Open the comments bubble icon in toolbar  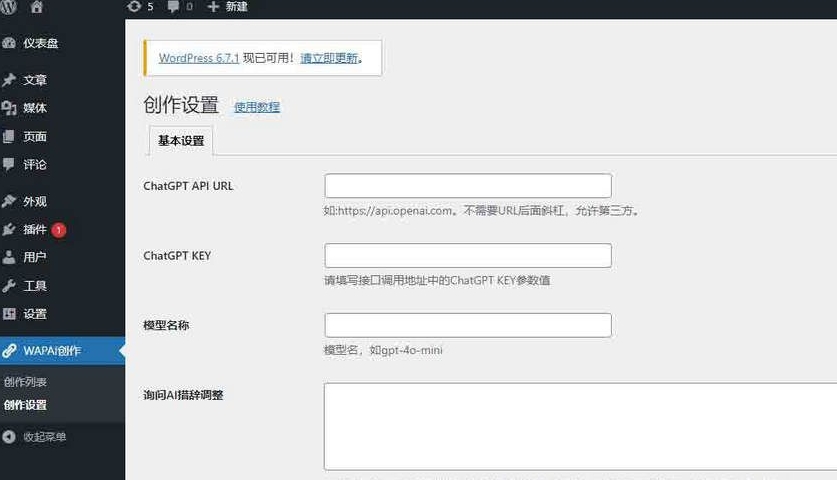(180, 6)
